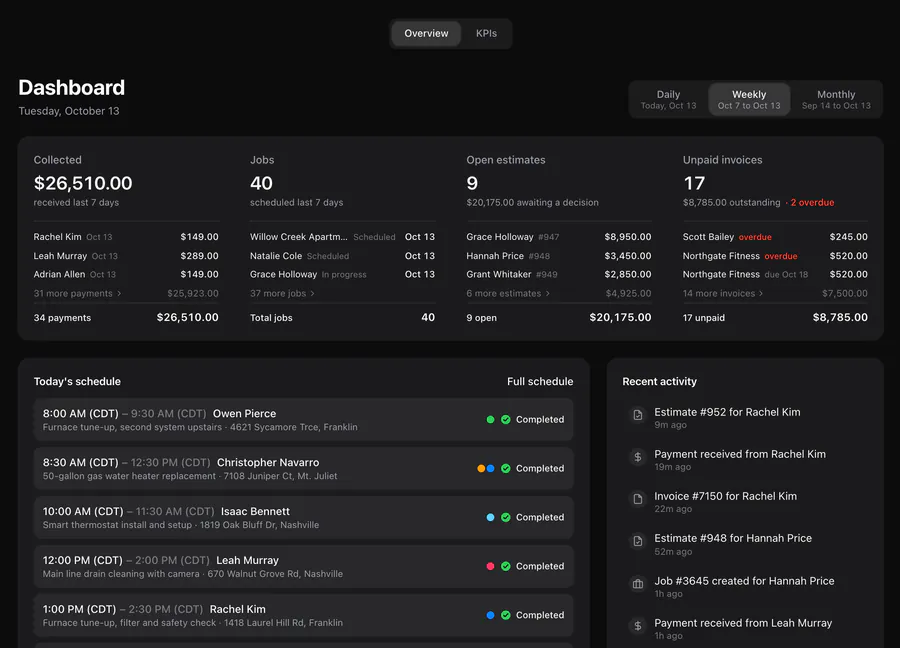Open Christopher Navarro water heater replacement job
Image resolution: width=900 pixels, height=648 pixels.
[x=304, y=468]
